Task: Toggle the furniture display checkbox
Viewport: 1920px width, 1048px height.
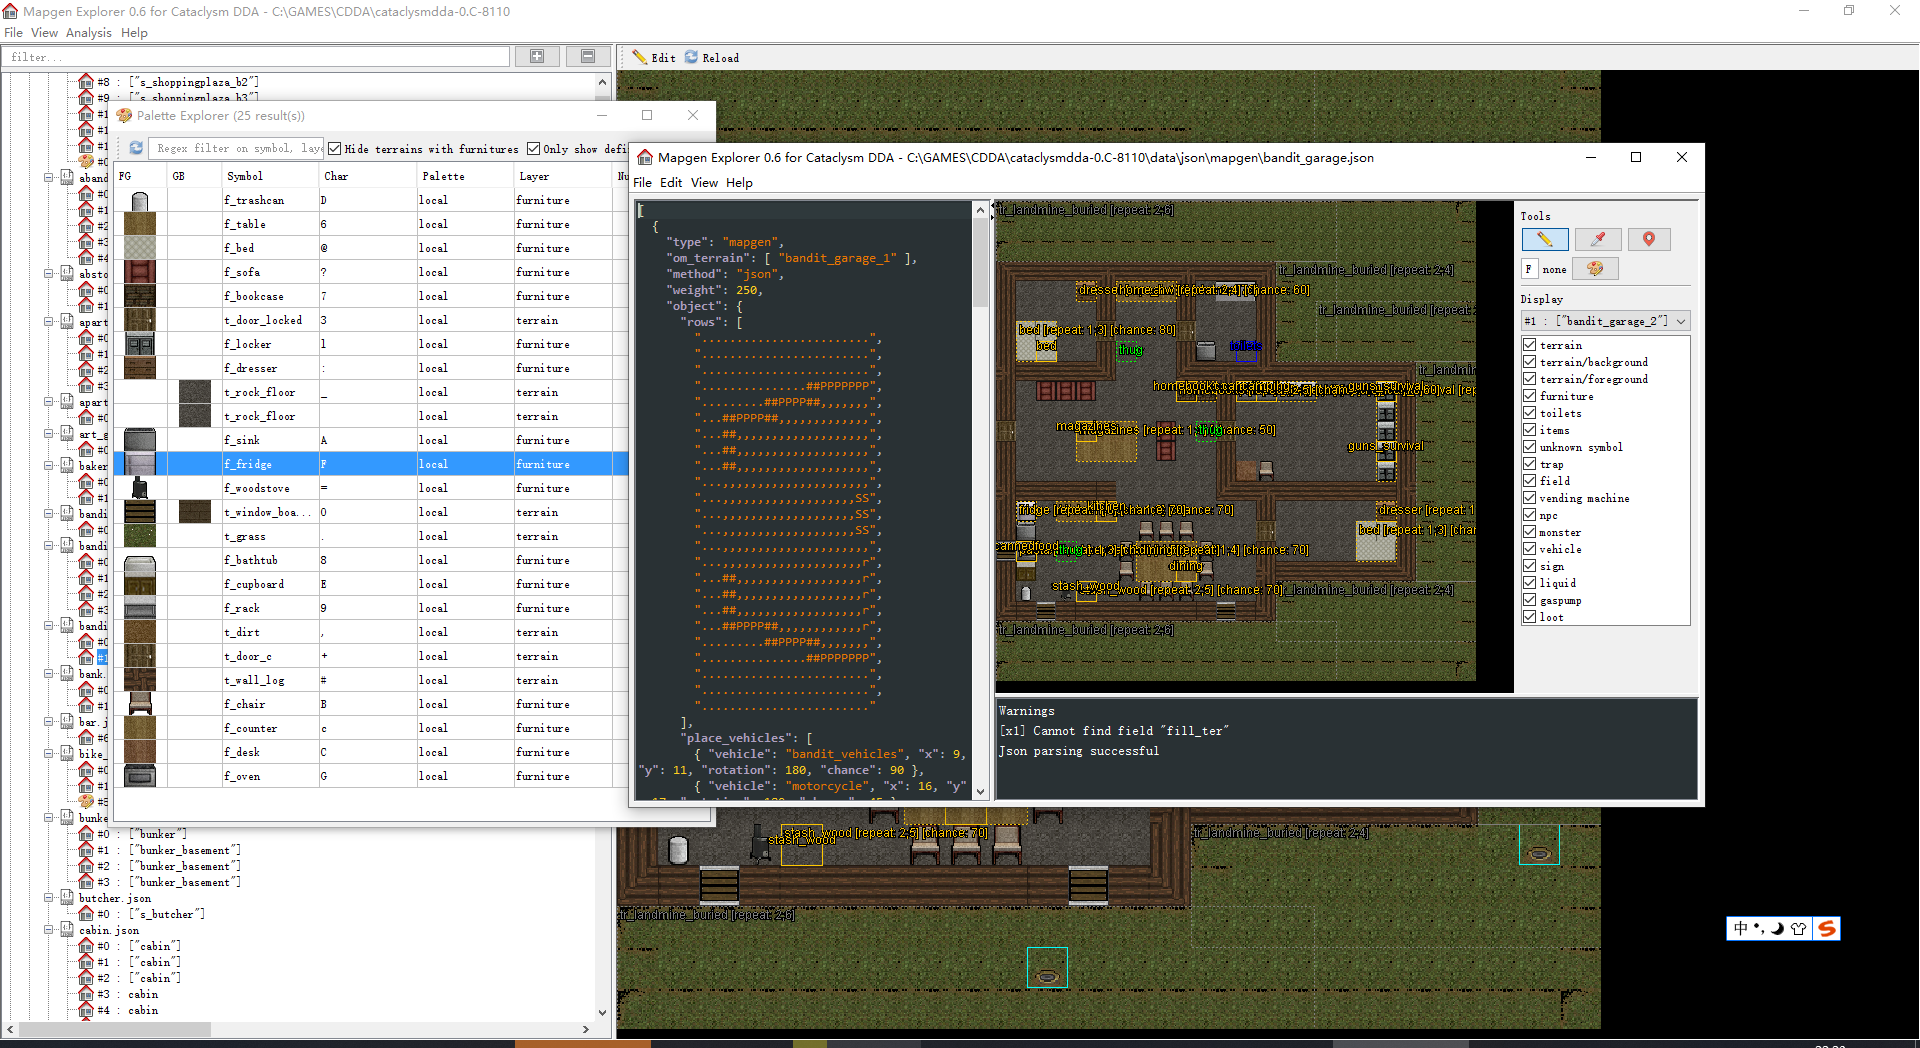Action: (x=1530, y=396)
